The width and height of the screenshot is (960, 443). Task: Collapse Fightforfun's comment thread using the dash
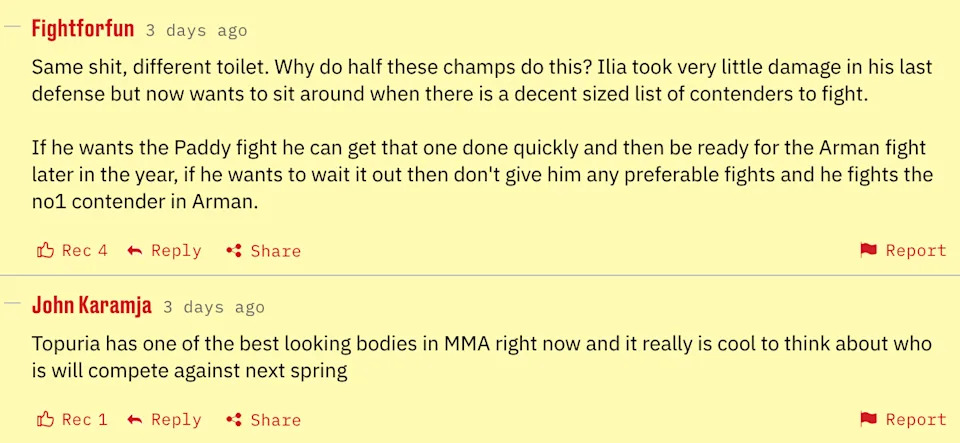click(x=12, y=27)
